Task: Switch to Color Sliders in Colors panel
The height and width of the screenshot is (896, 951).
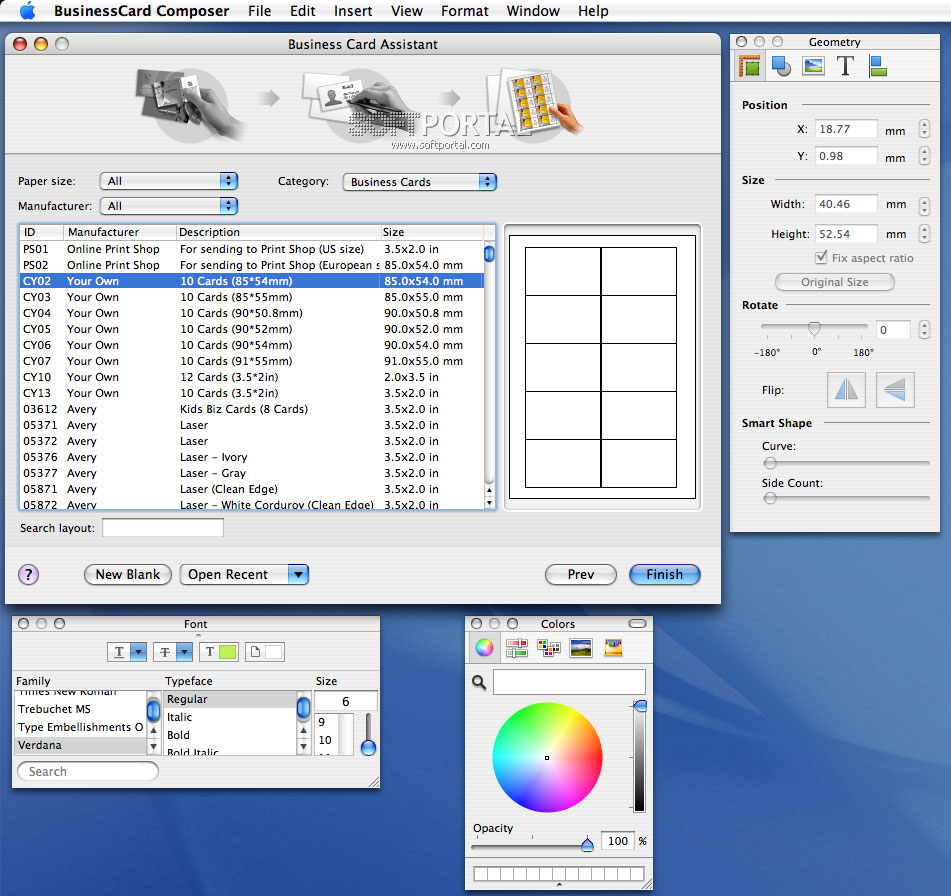Action: click(x=516, y=648)
